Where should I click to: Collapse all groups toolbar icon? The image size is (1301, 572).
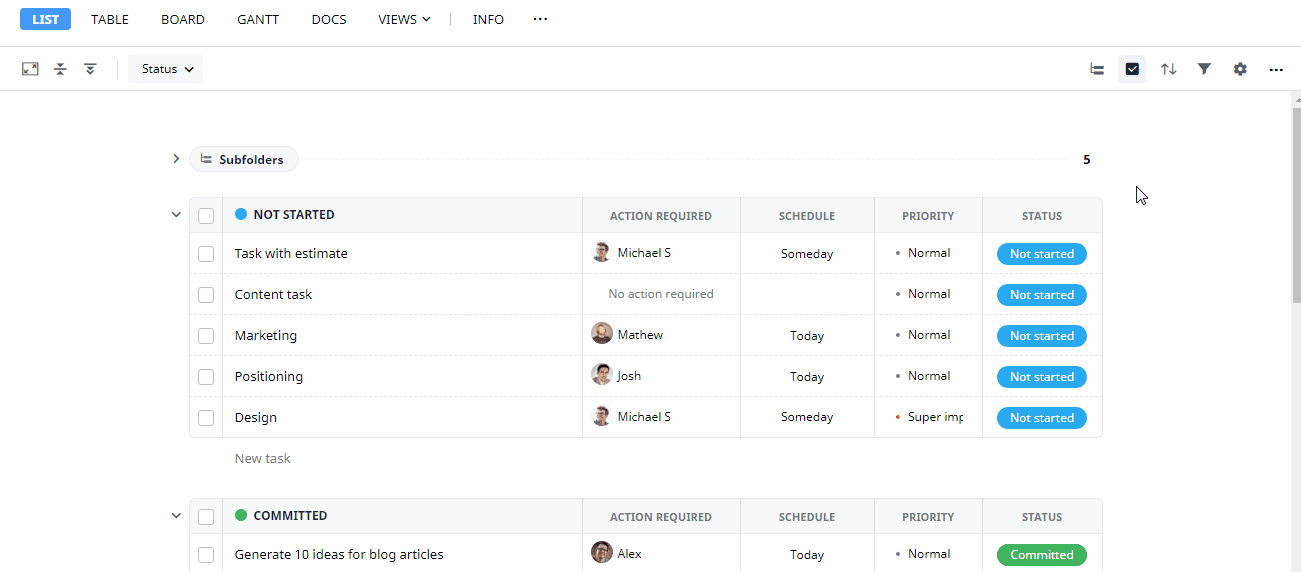tap(60, 69)
